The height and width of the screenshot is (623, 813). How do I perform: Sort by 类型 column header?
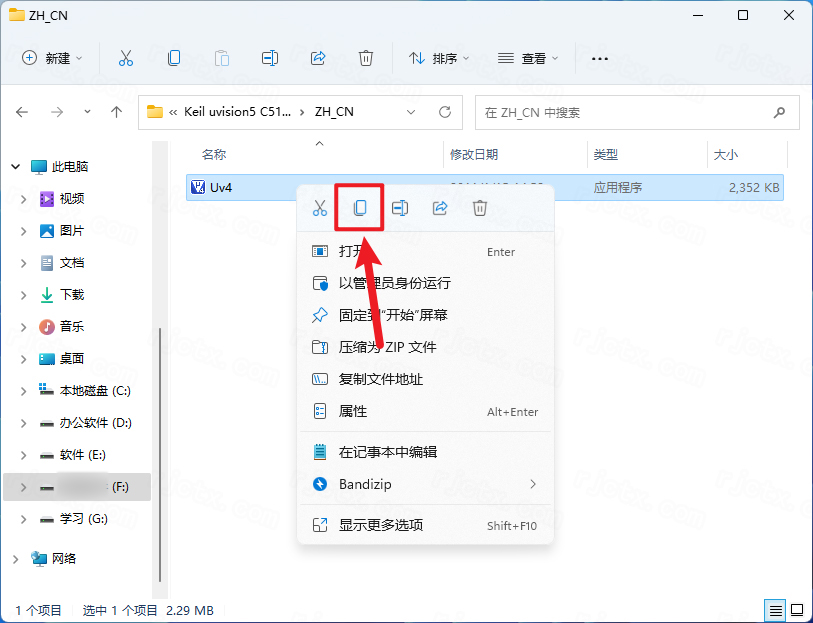(x=606, y=154)
